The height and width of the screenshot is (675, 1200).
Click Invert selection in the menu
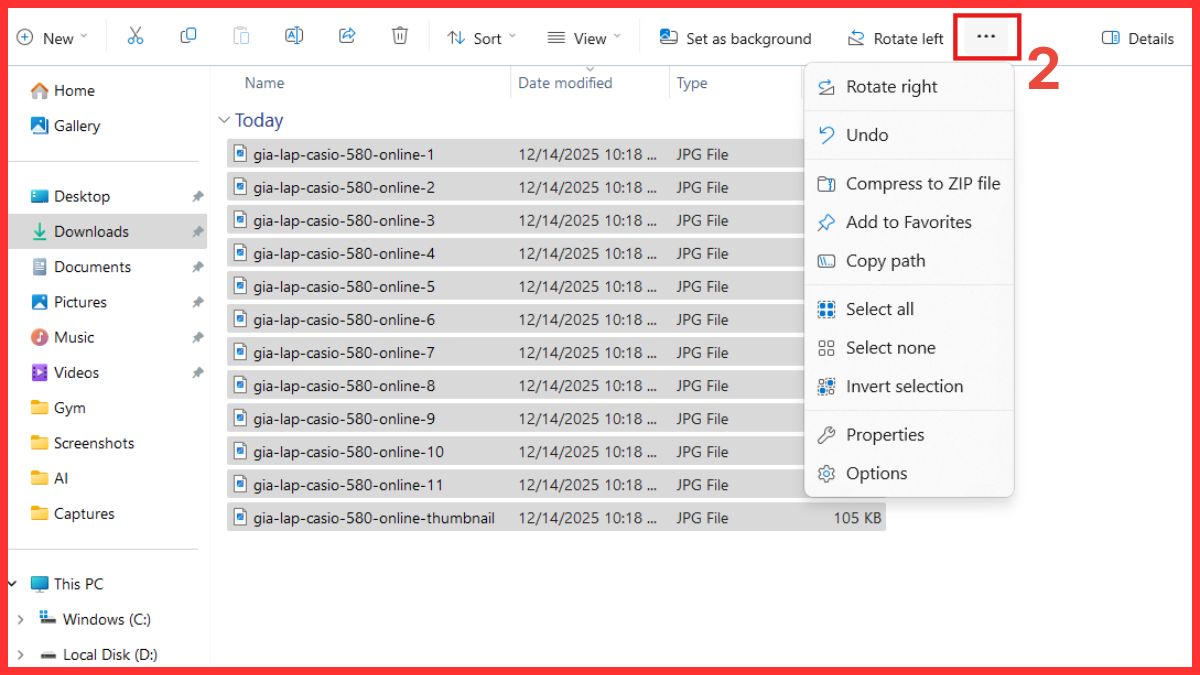point(905,386)
